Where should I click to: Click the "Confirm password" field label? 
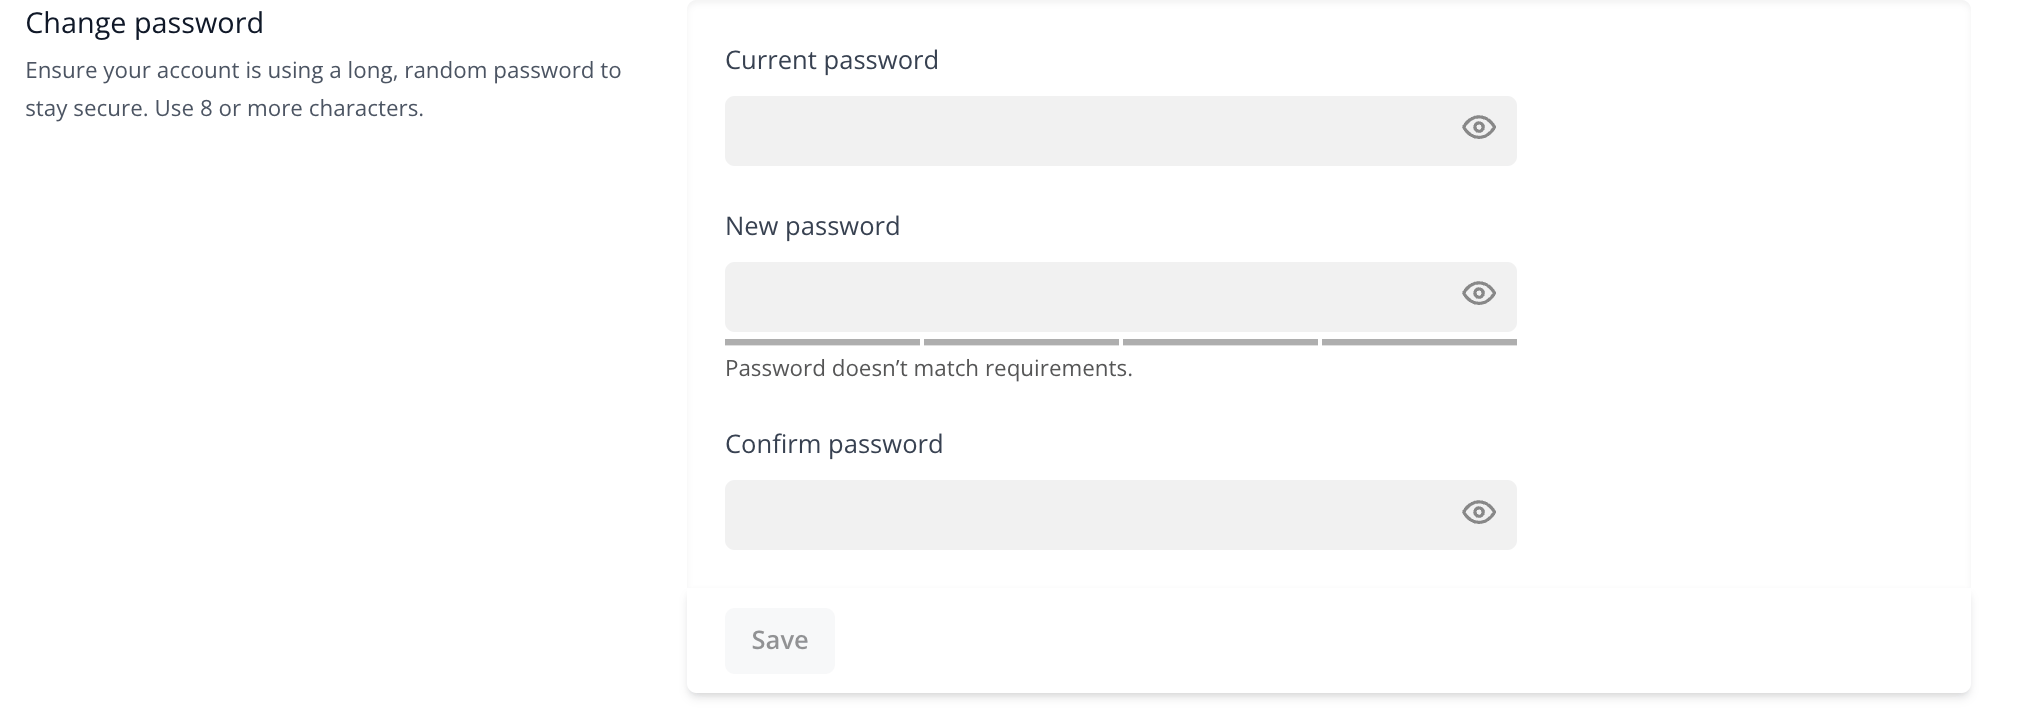pyautogui.click(x=833, y=445)
